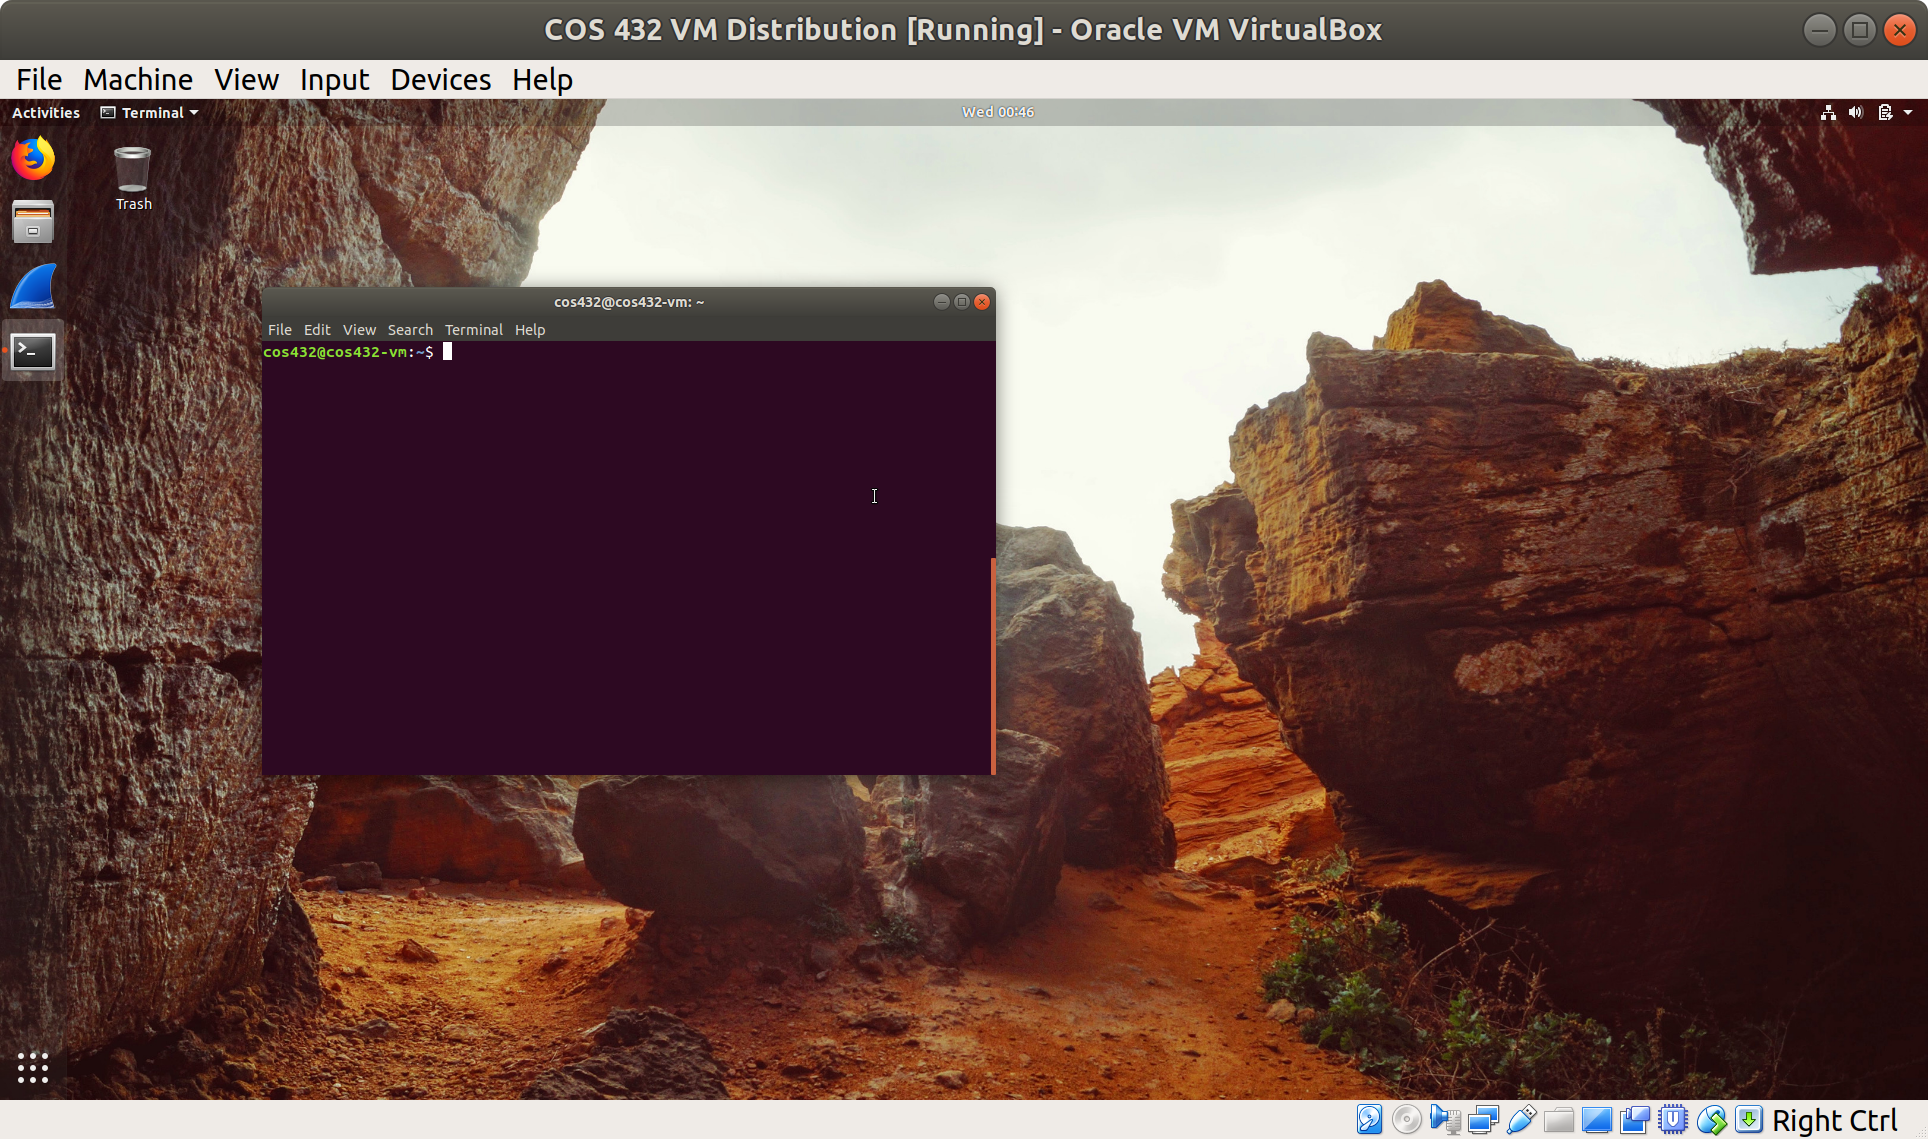Open Firefox from the Ubuntu dock
Viewport: 1928px width, 1139px height.
coord(33,159)
